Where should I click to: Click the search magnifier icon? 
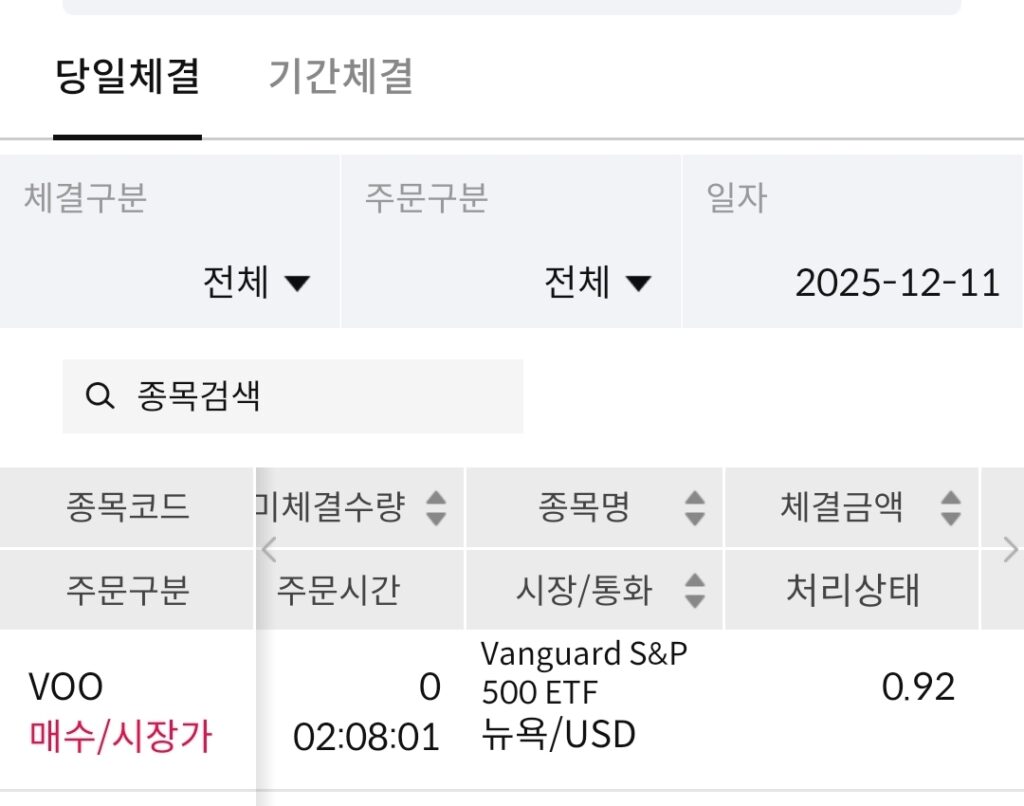(x=99, y=397)
